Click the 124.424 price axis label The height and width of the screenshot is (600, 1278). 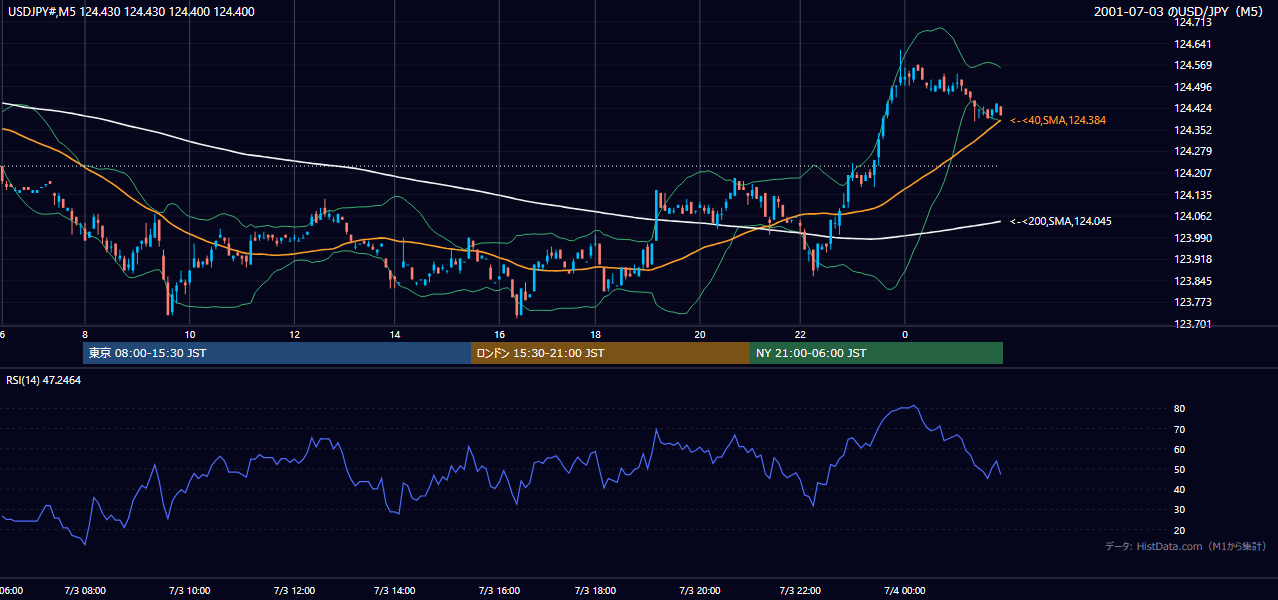[x=1193, y=109]
